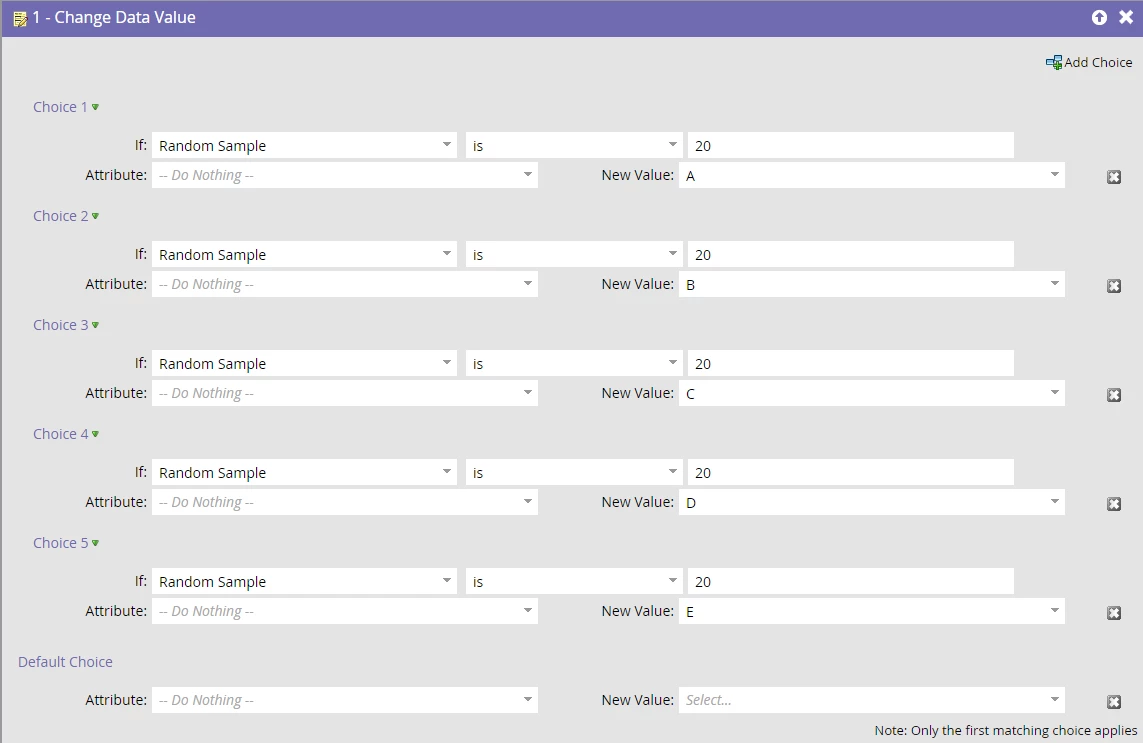The width and height of the screenshot is (1143, 743).
Task: Open Default Choice New Value Select dropdown
Action: 872,700
